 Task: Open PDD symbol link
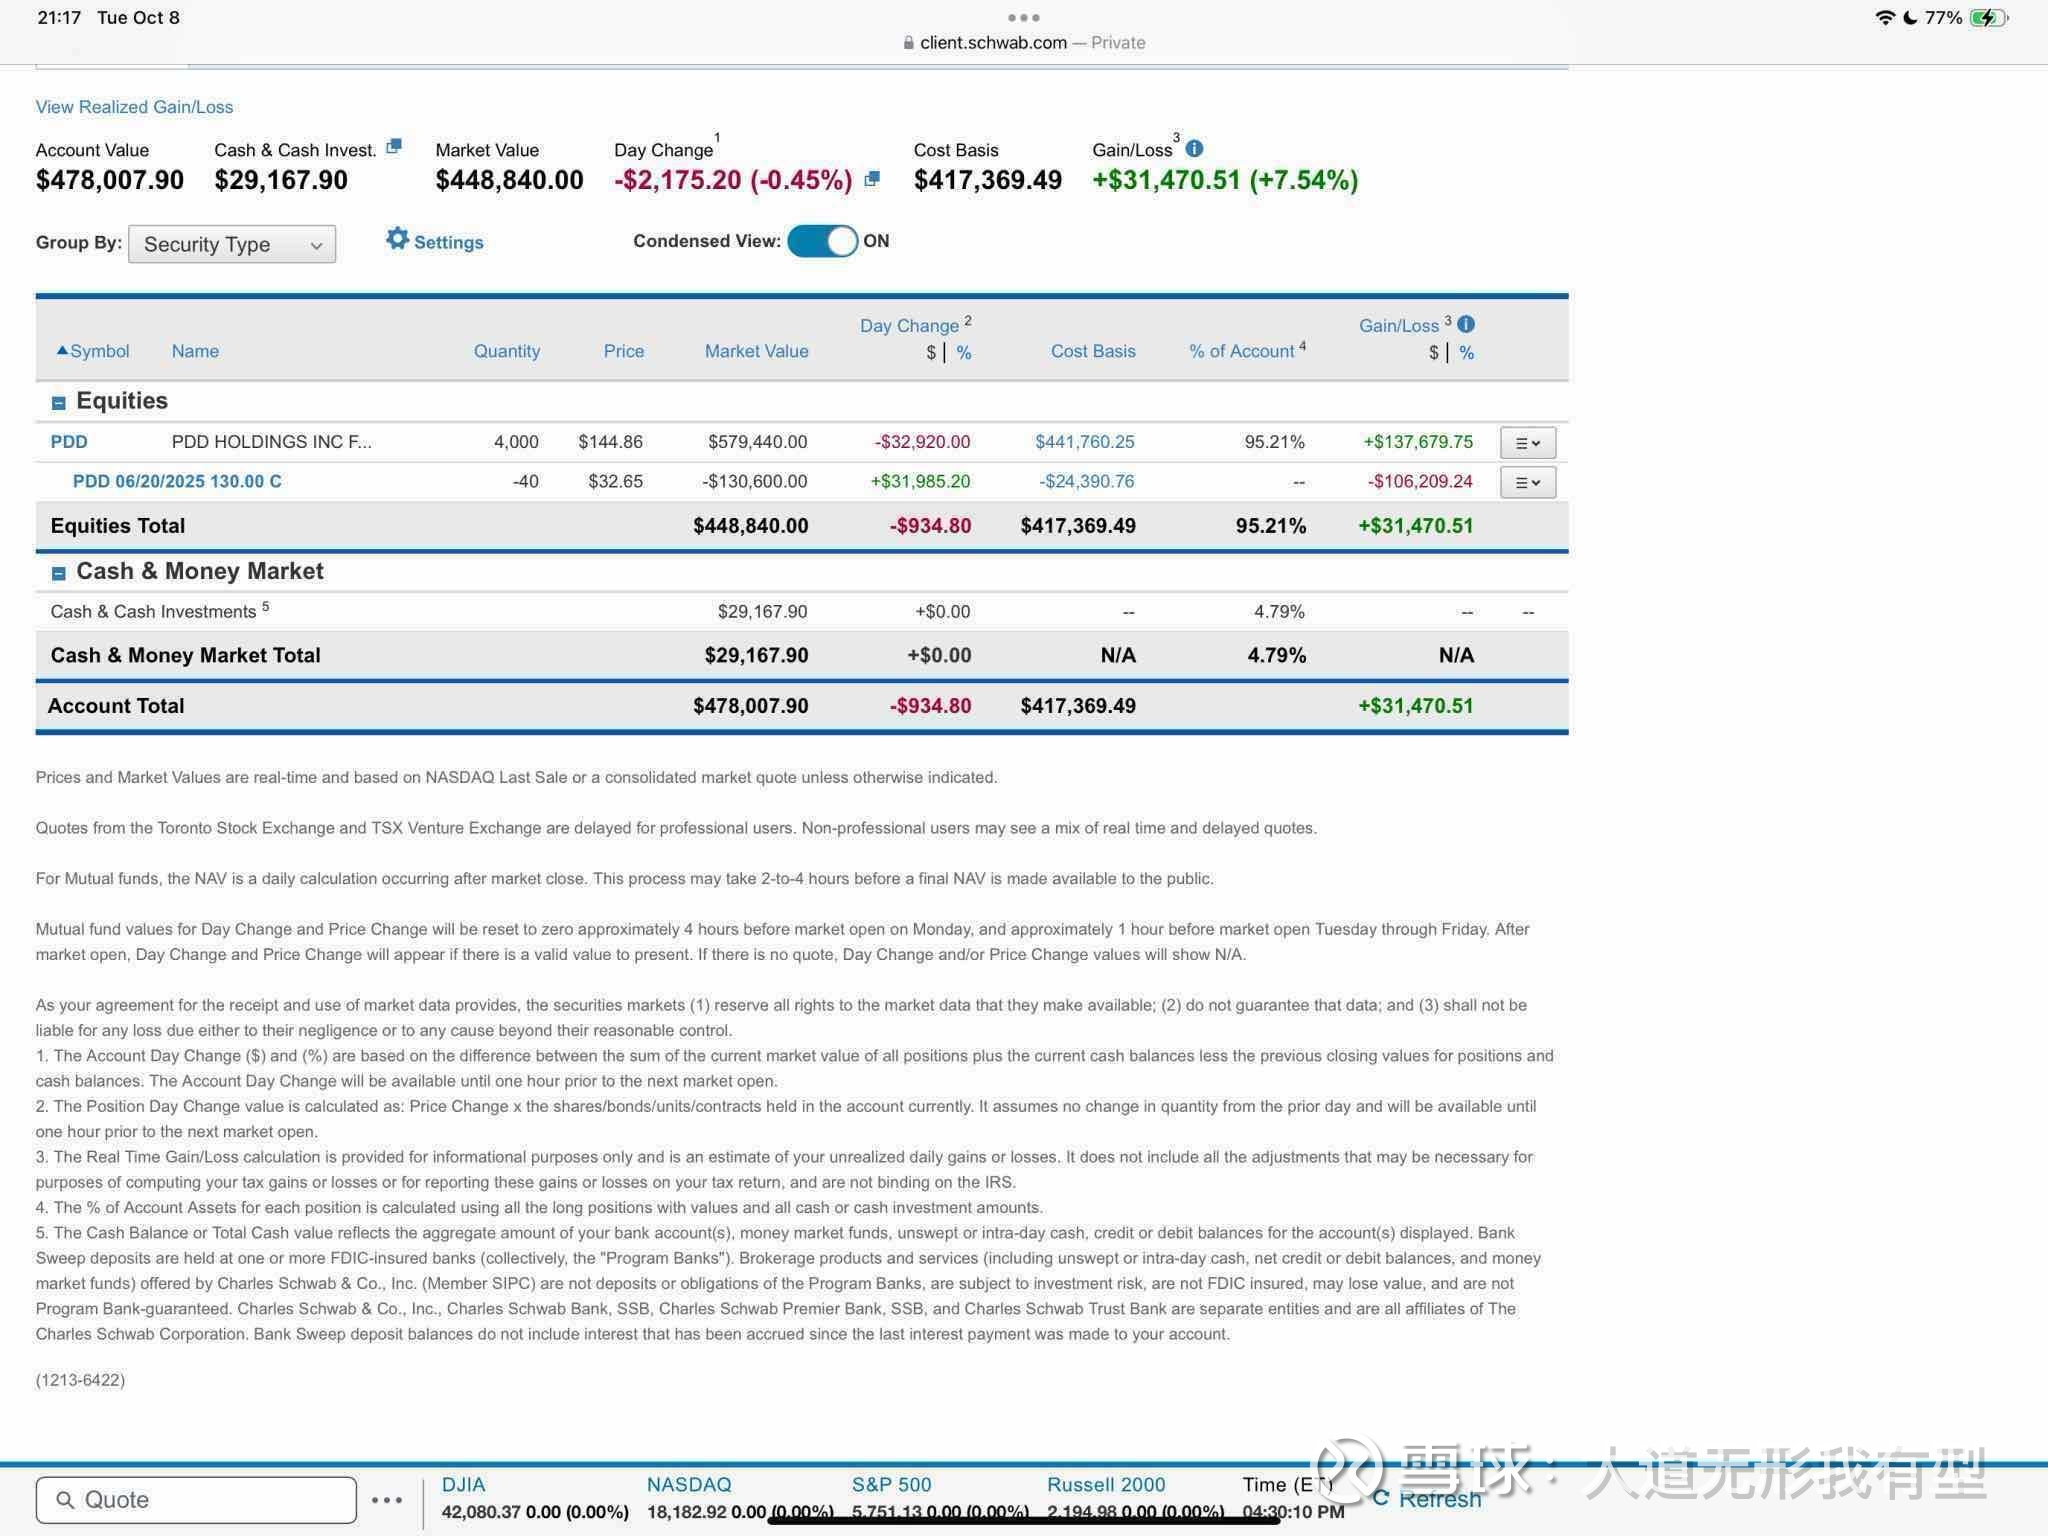pos(69,442)
